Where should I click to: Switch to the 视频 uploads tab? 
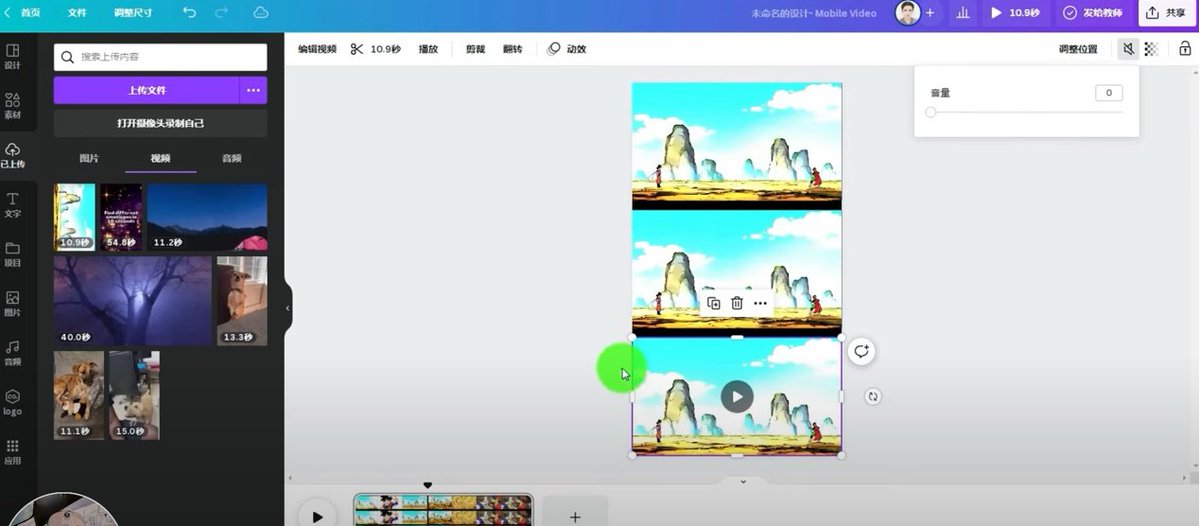pyautogui.click(x=160, y=158)
